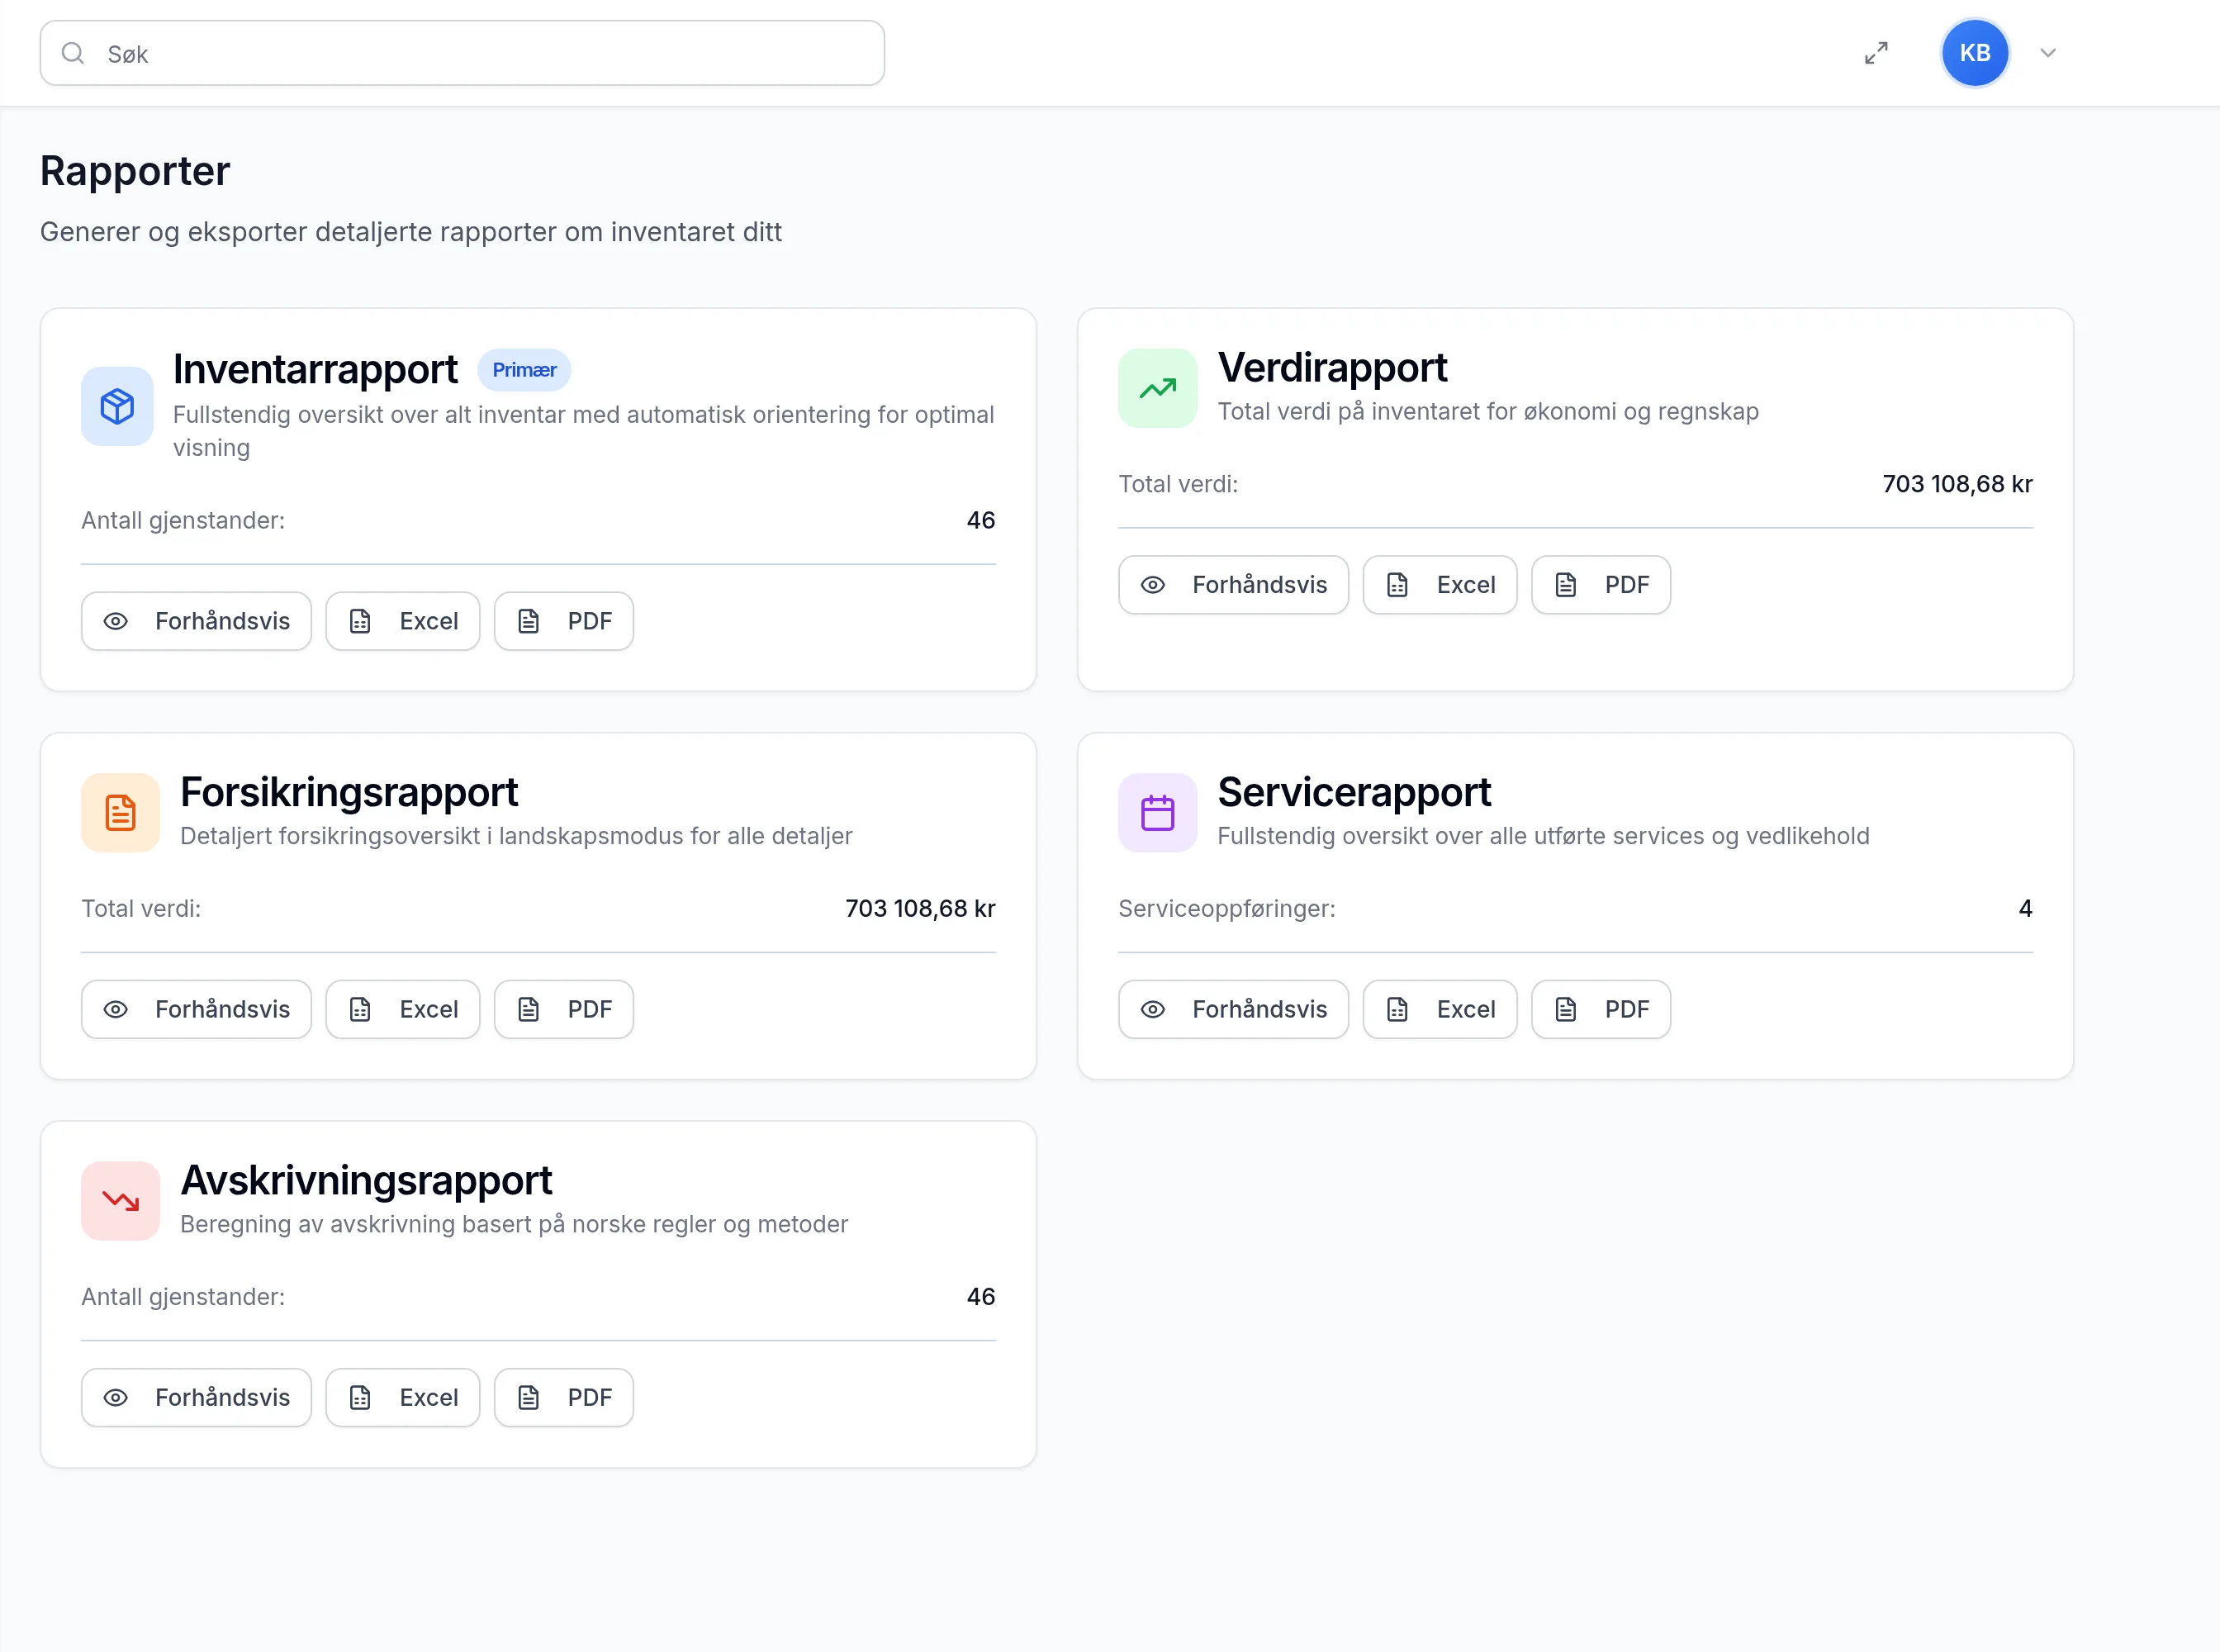Click the green Verdirapport trend icon
This screenshot has width=2220, height=1652.
click(x=1157, y=388)
